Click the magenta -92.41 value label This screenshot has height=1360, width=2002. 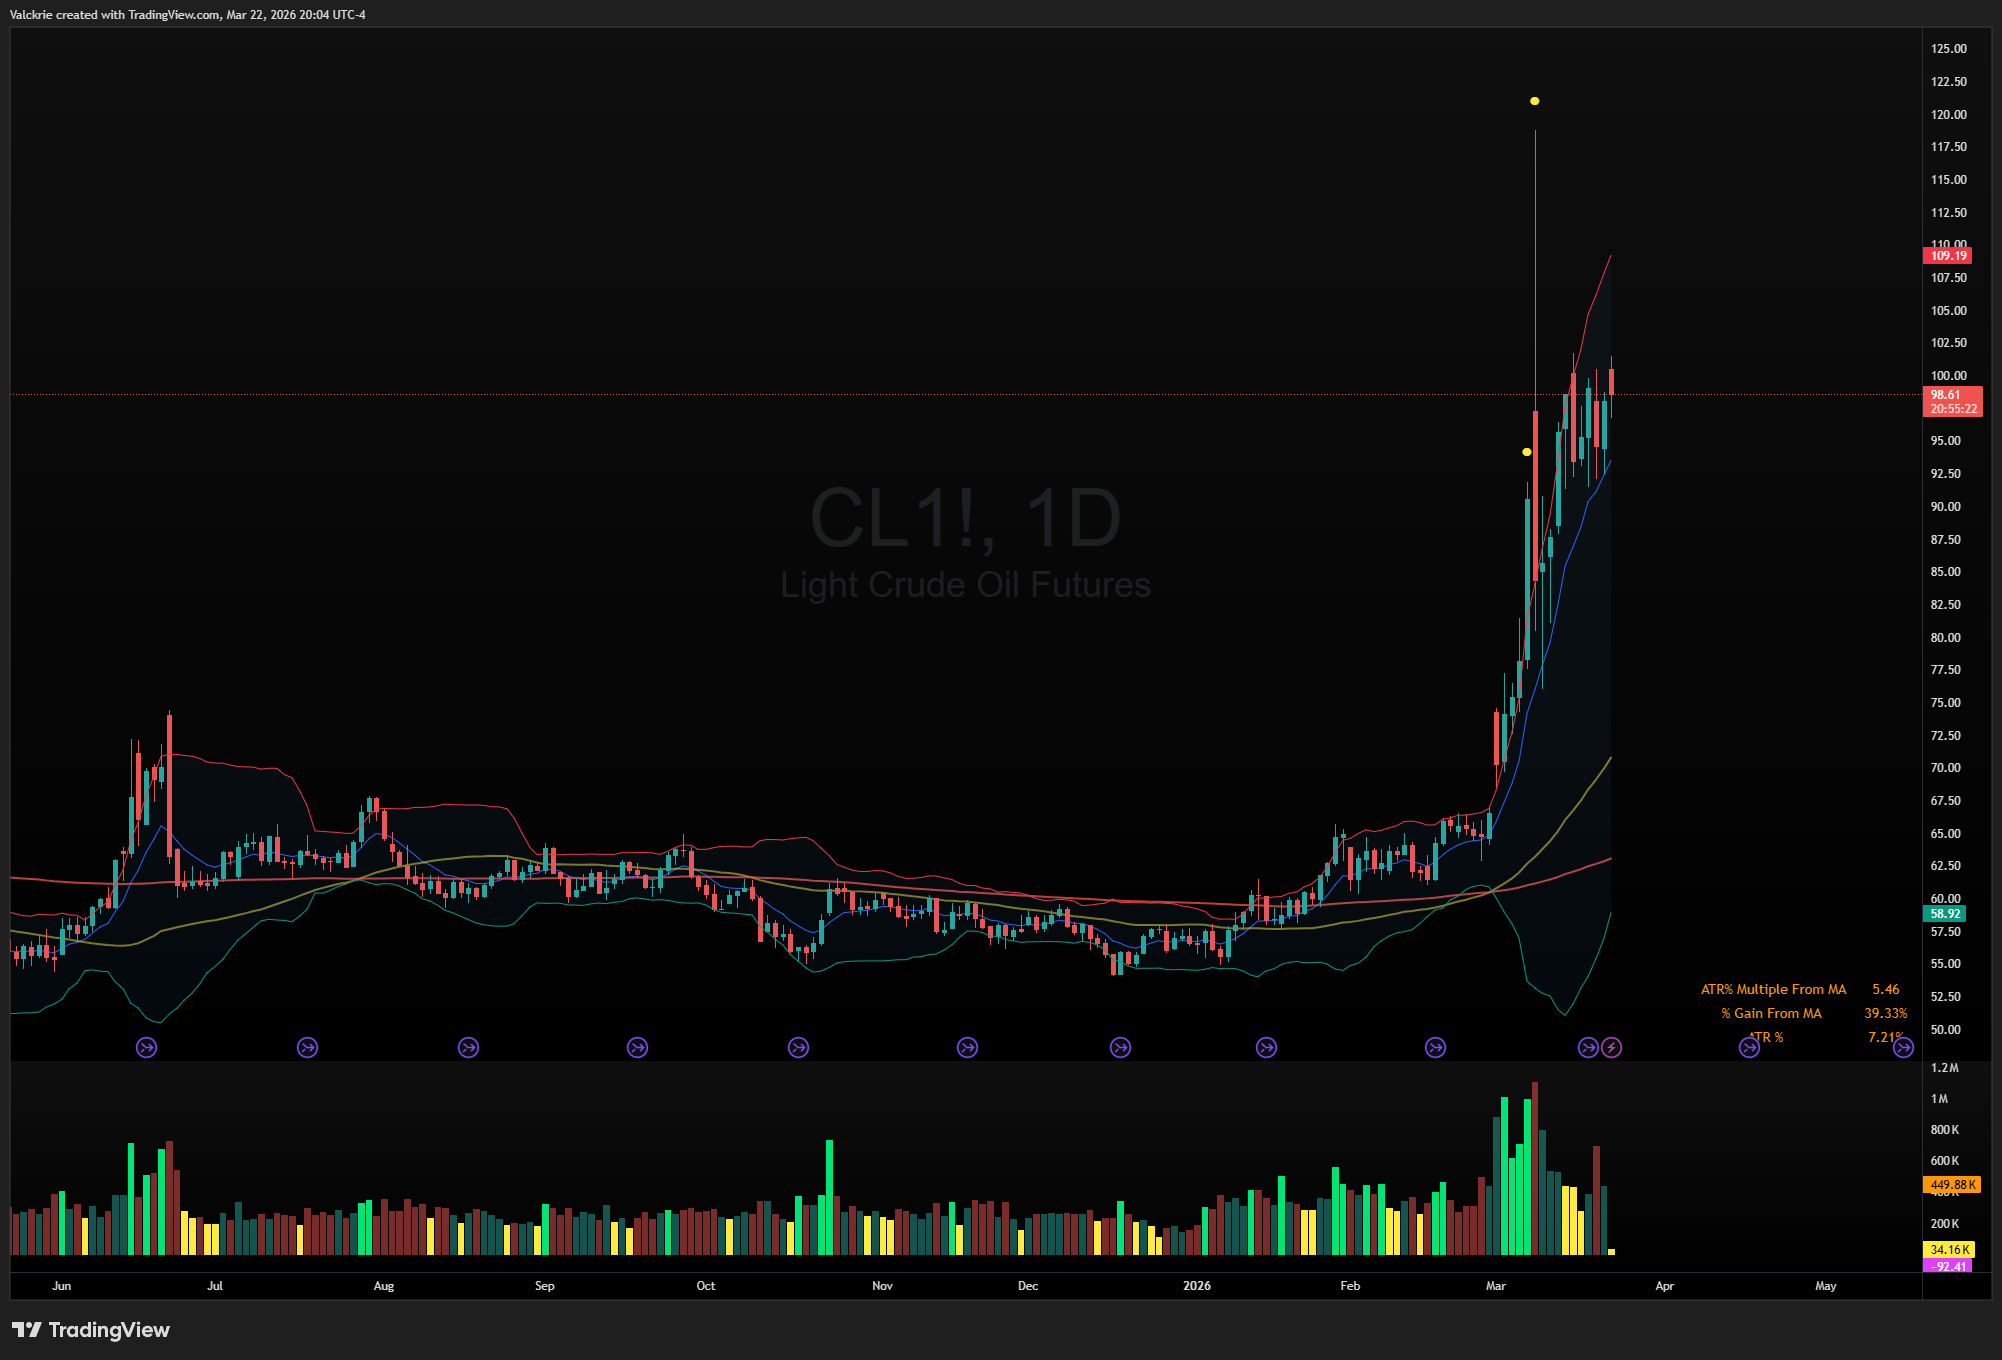[1947, 1266]
